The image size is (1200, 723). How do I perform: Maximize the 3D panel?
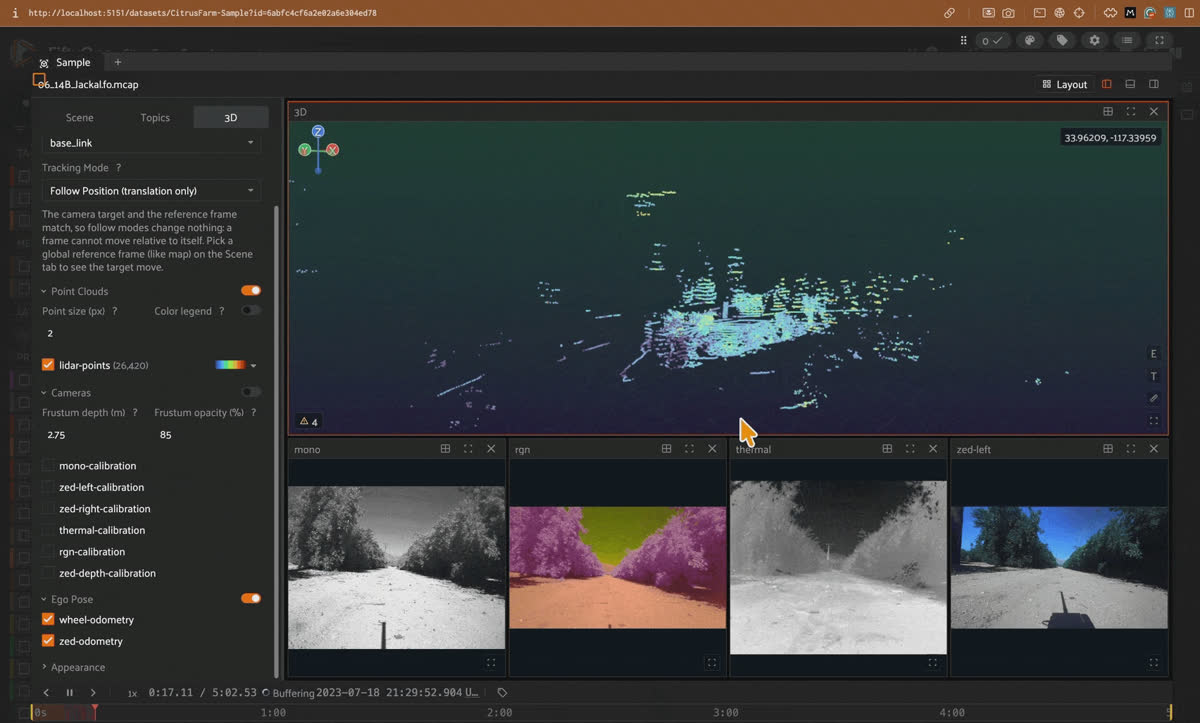[1131, 112]
